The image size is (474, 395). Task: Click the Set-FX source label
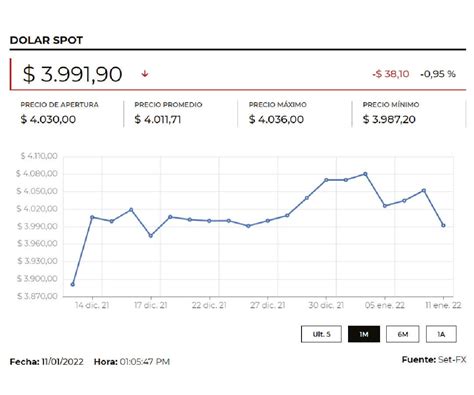pos(452,360)
